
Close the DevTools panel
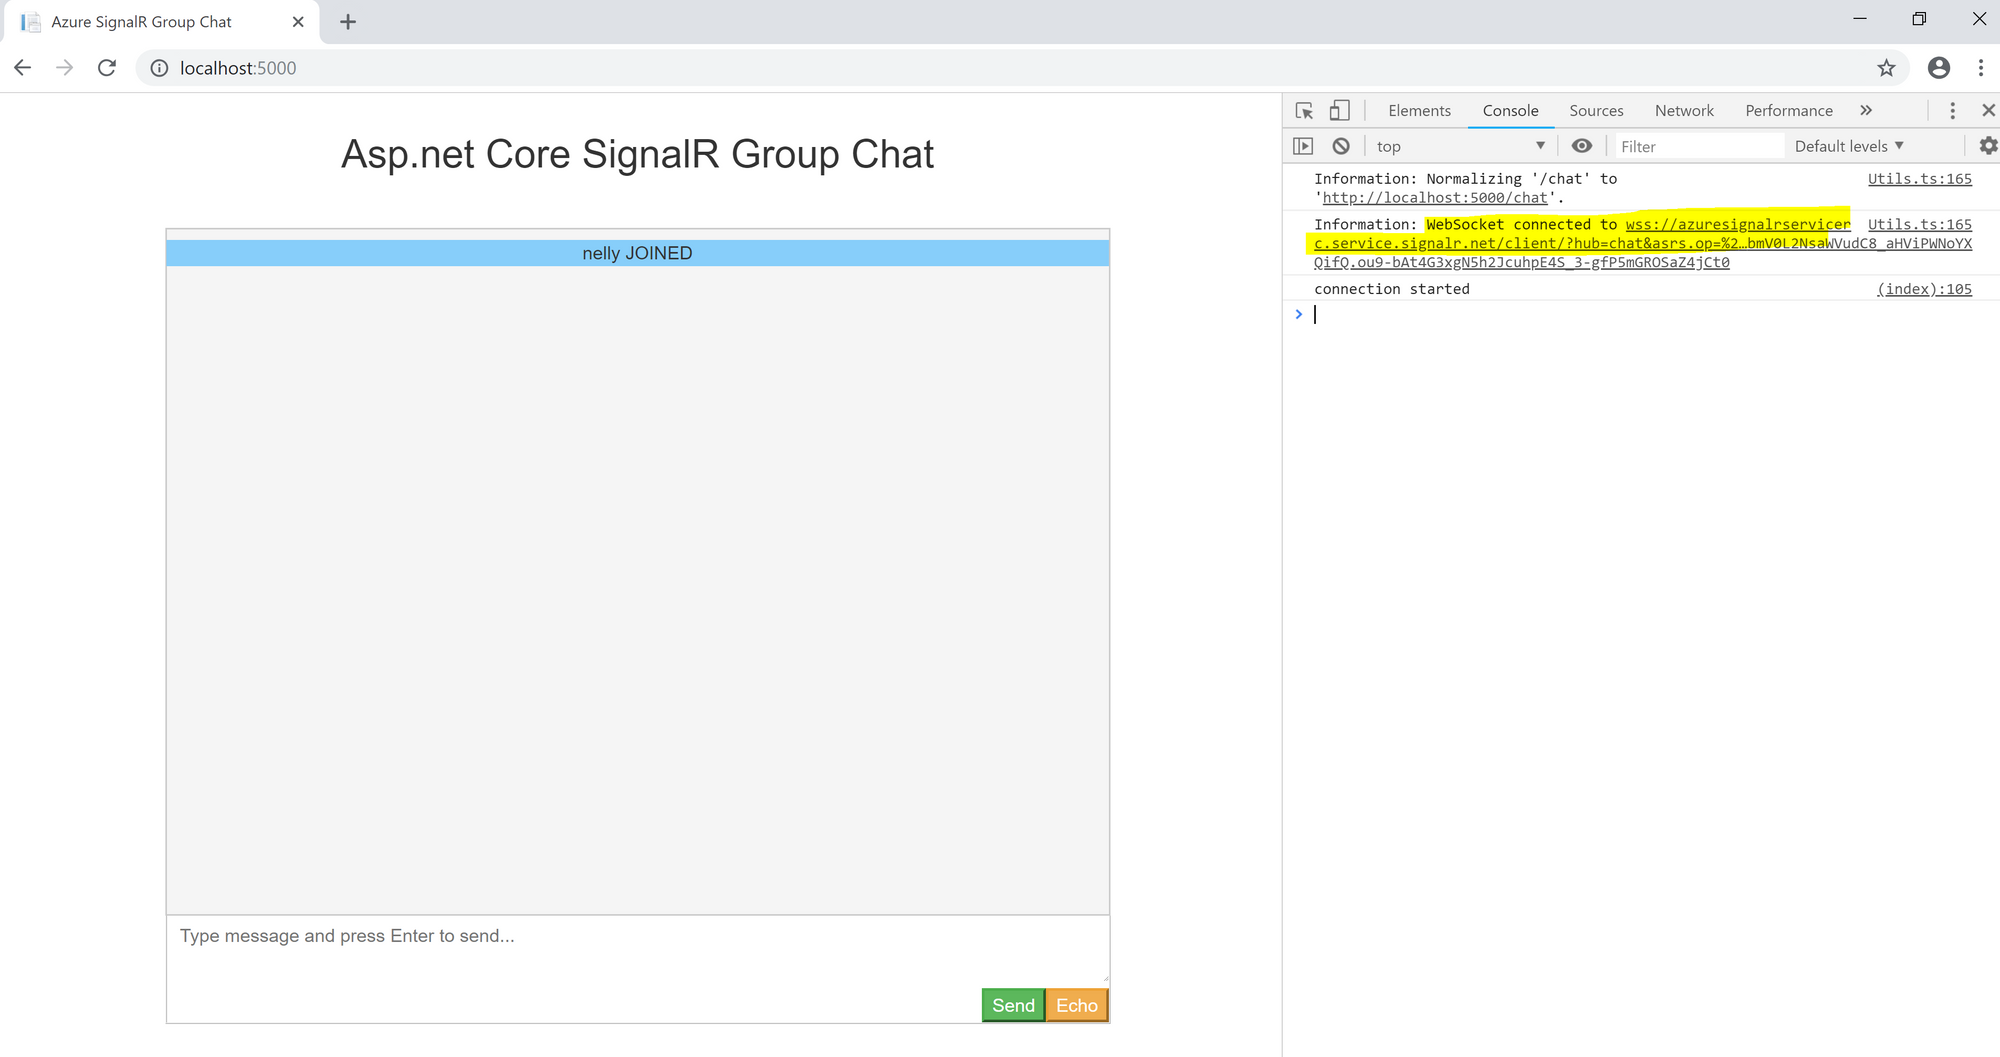click(1988, 111)
